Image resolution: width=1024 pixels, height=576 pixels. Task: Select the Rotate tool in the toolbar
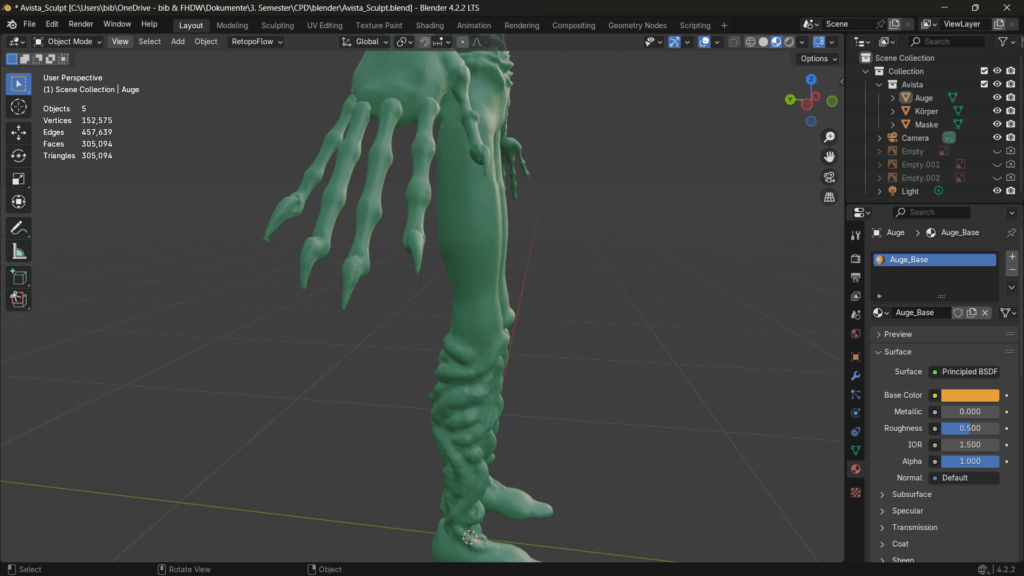[18, 155]
